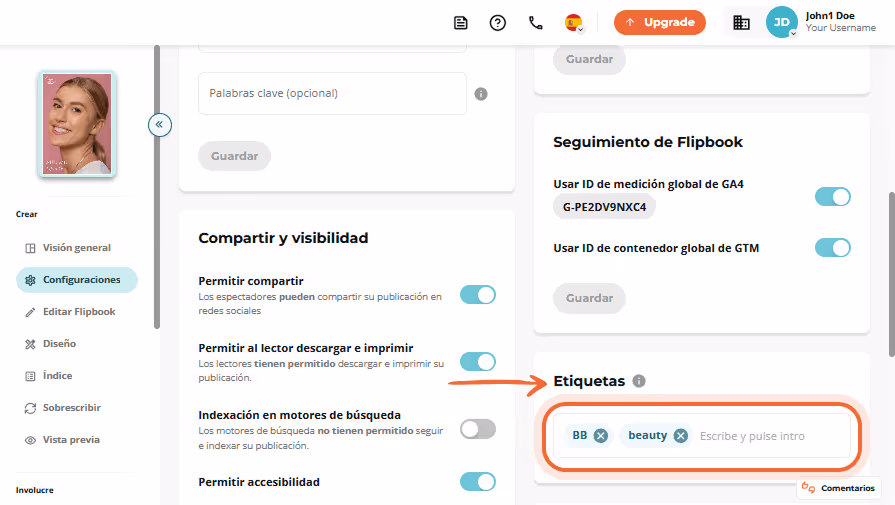Open the Comentarios feedback button
Screen dimensions: 895x505
(838, 488)
